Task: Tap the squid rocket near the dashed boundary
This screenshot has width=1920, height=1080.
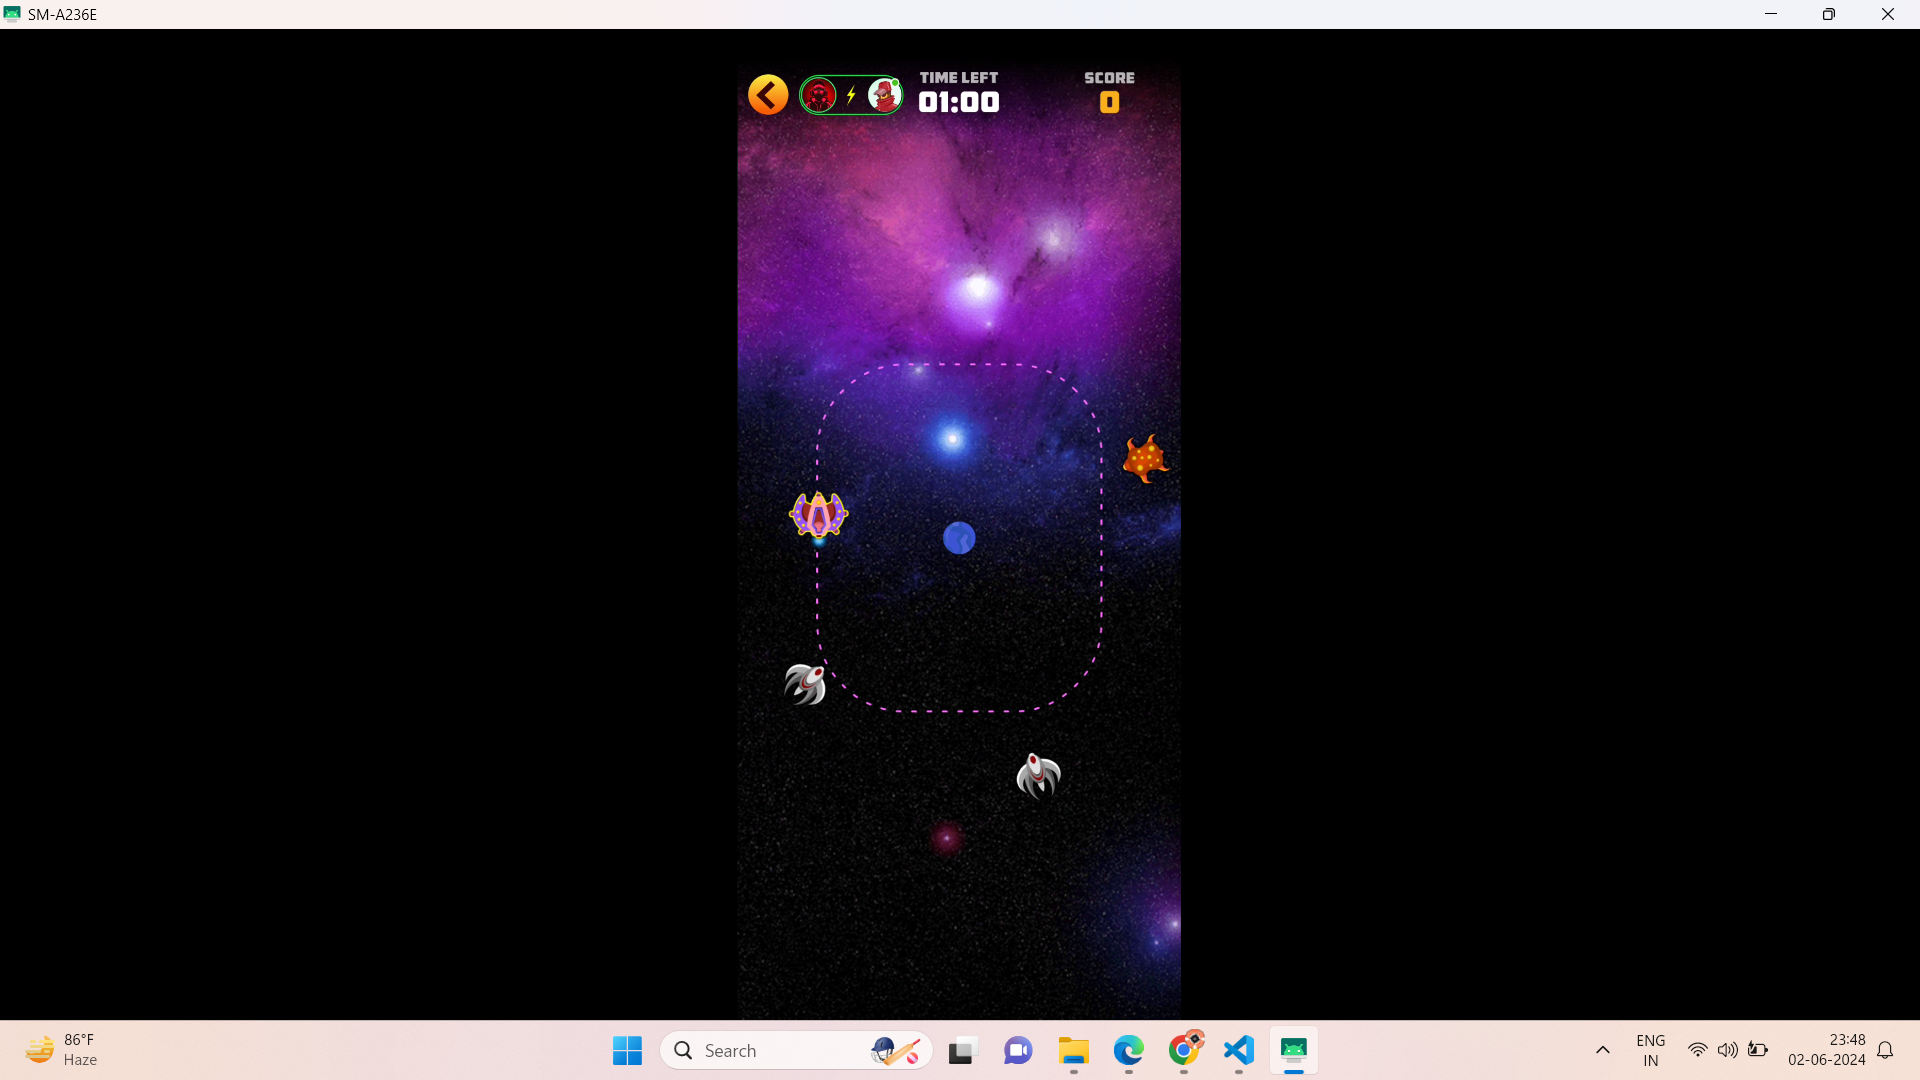Action: click(x=806, y=681)
